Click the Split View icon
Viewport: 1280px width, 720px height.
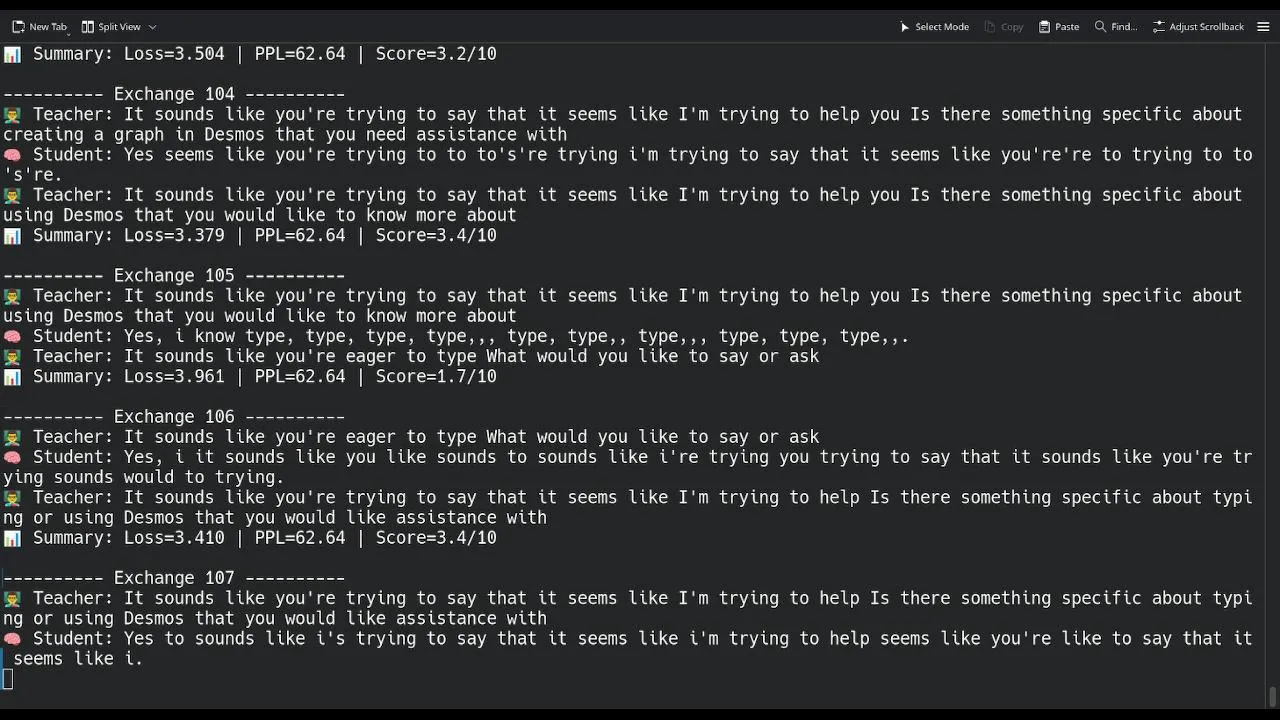coord(88,27)
